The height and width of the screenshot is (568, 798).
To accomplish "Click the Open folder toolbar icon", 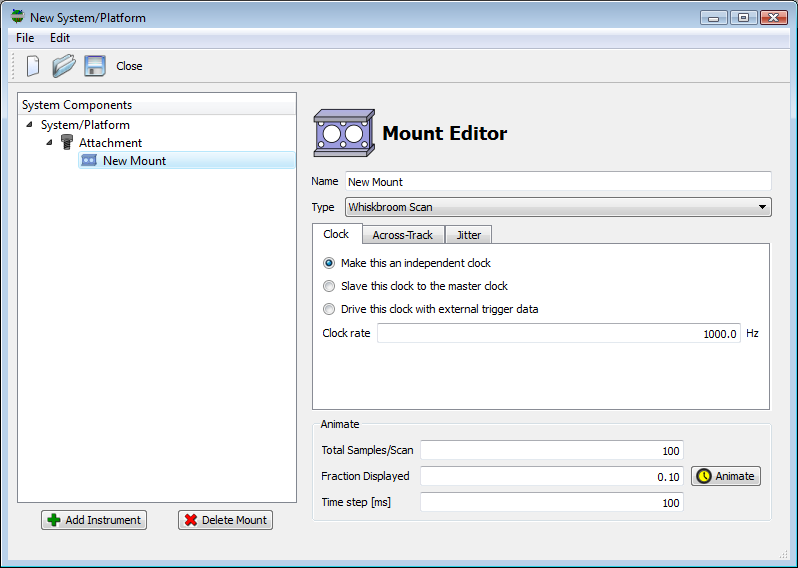I will pos(64,66).
